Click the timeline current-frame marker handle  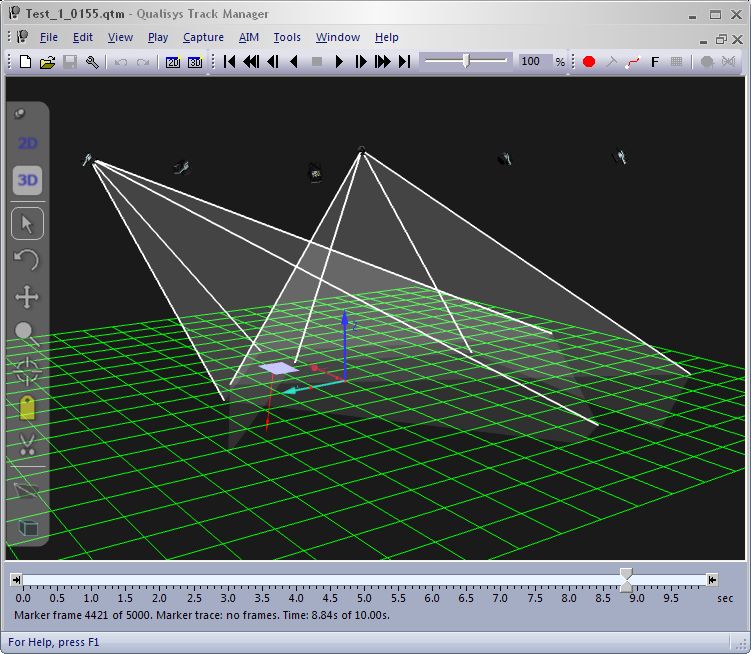click(x=626, y=579)
